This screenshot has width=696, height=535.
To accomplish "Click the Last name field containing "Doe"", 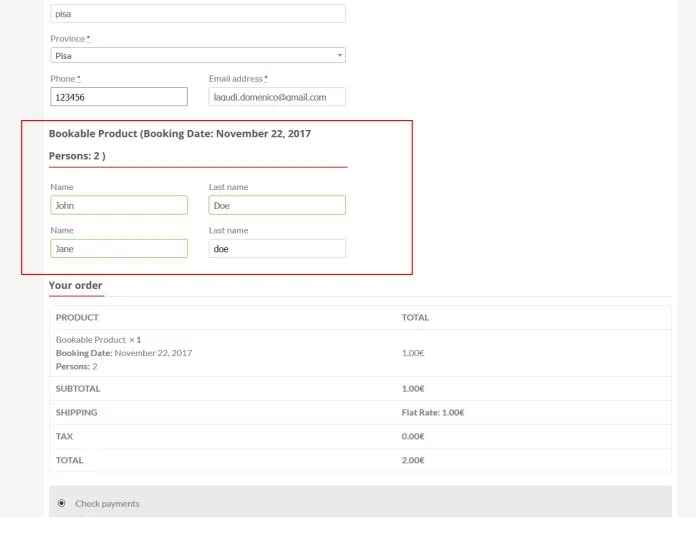I will point(276,205).
